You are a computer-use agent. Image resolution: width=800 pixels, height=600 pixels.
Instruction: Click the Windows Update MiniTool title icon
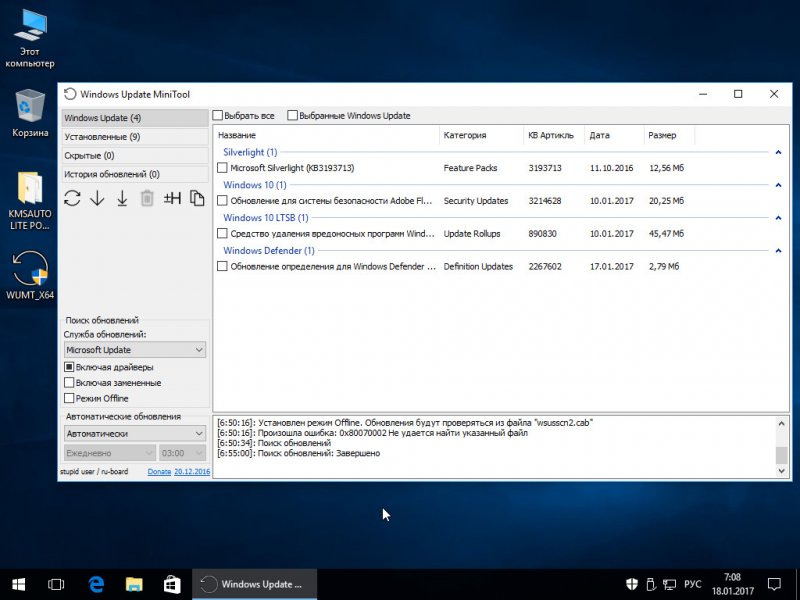coord(70,94)
